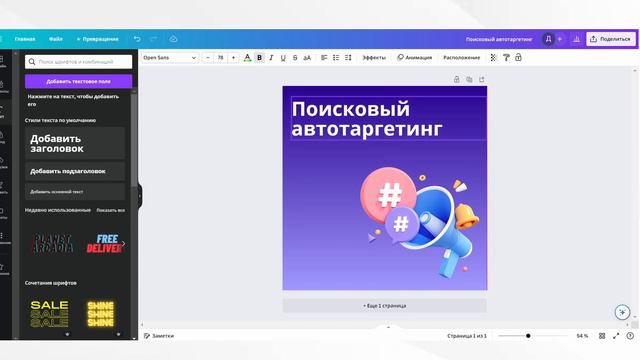Click the transparency icon in toolbar

493,58
